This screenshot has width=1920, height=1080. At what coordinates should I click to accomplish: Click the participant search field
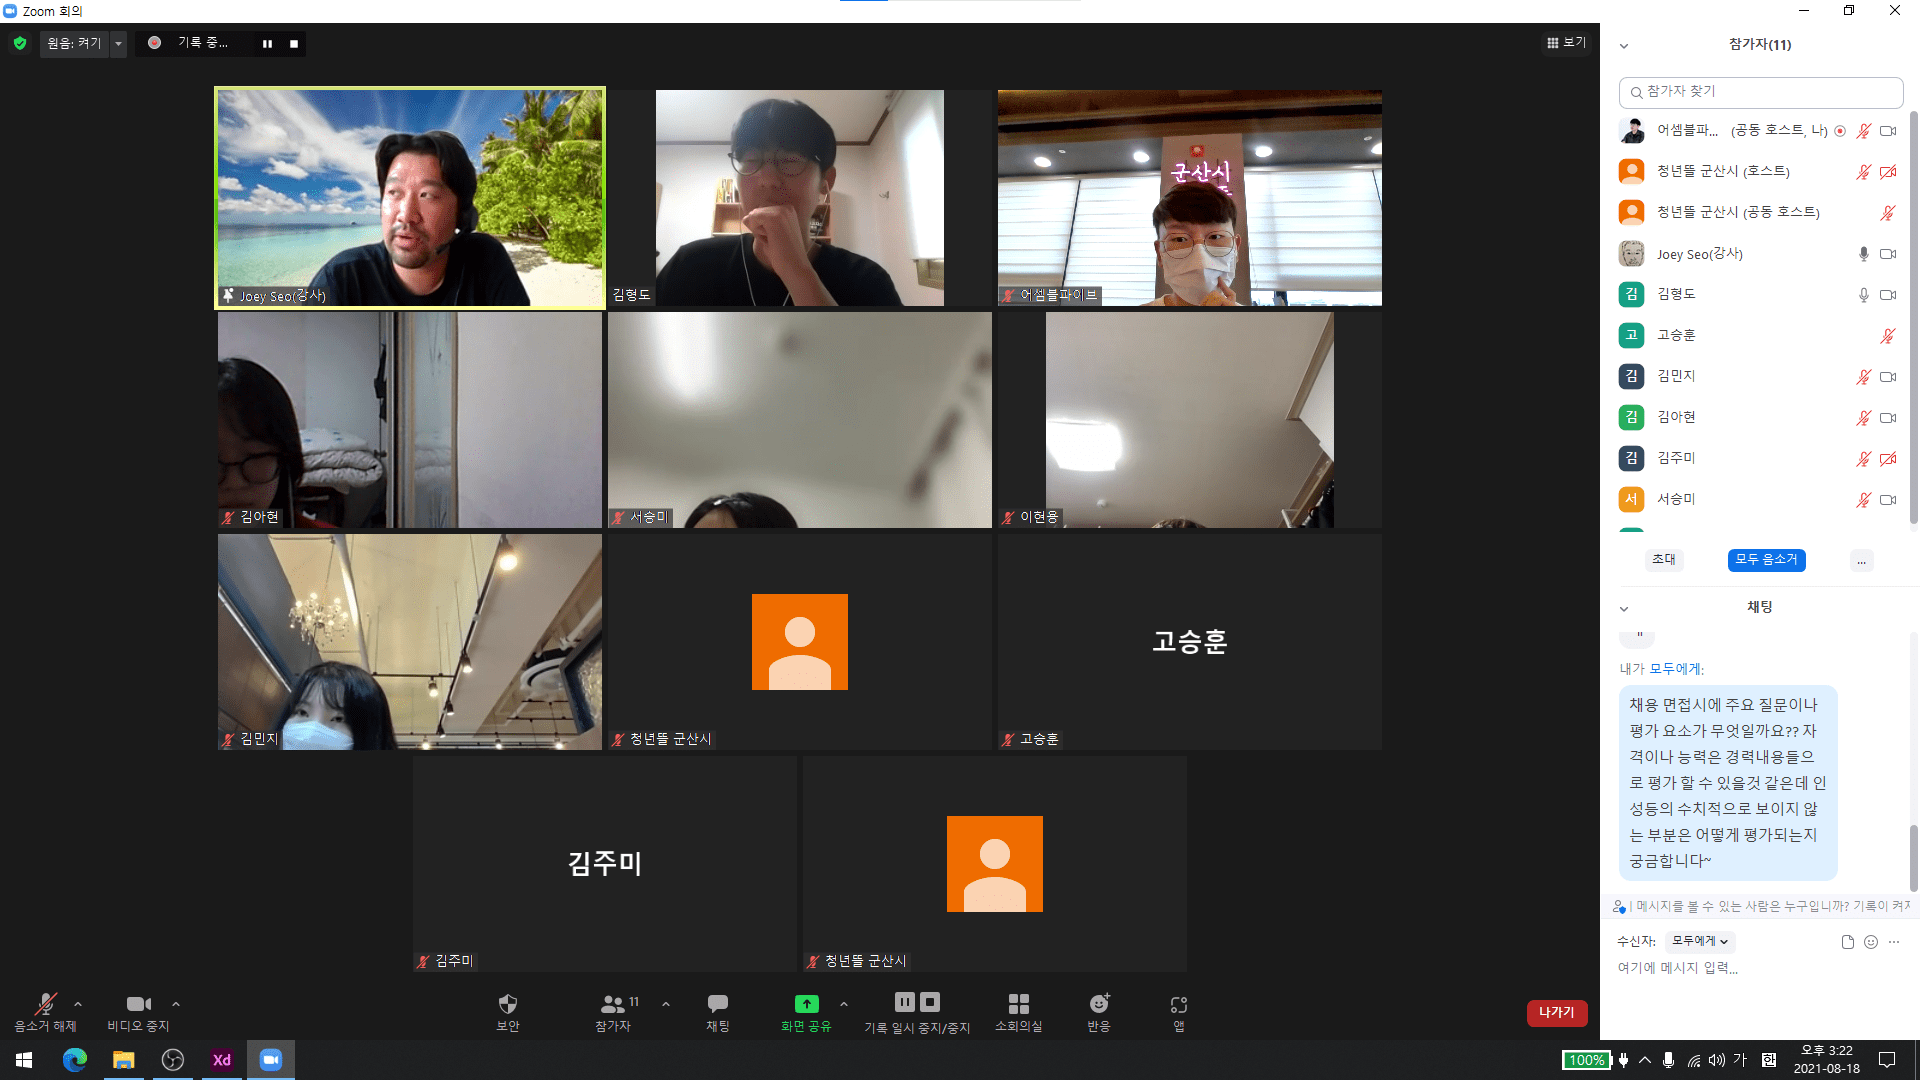[x=1760, y=92]
